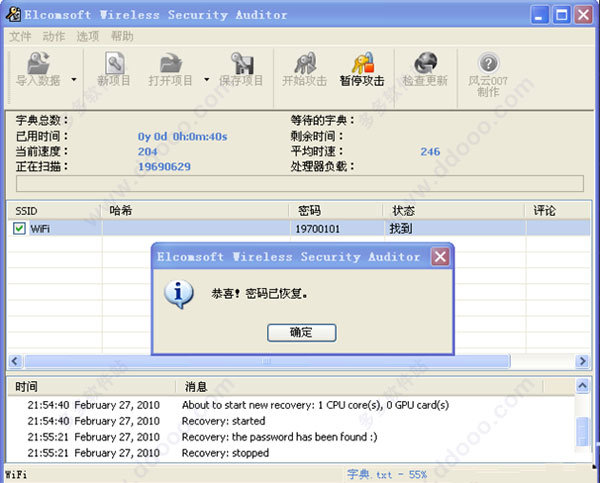Click the 评论 column header
This screenshot has width=600, height=483.
click(558, 211)
